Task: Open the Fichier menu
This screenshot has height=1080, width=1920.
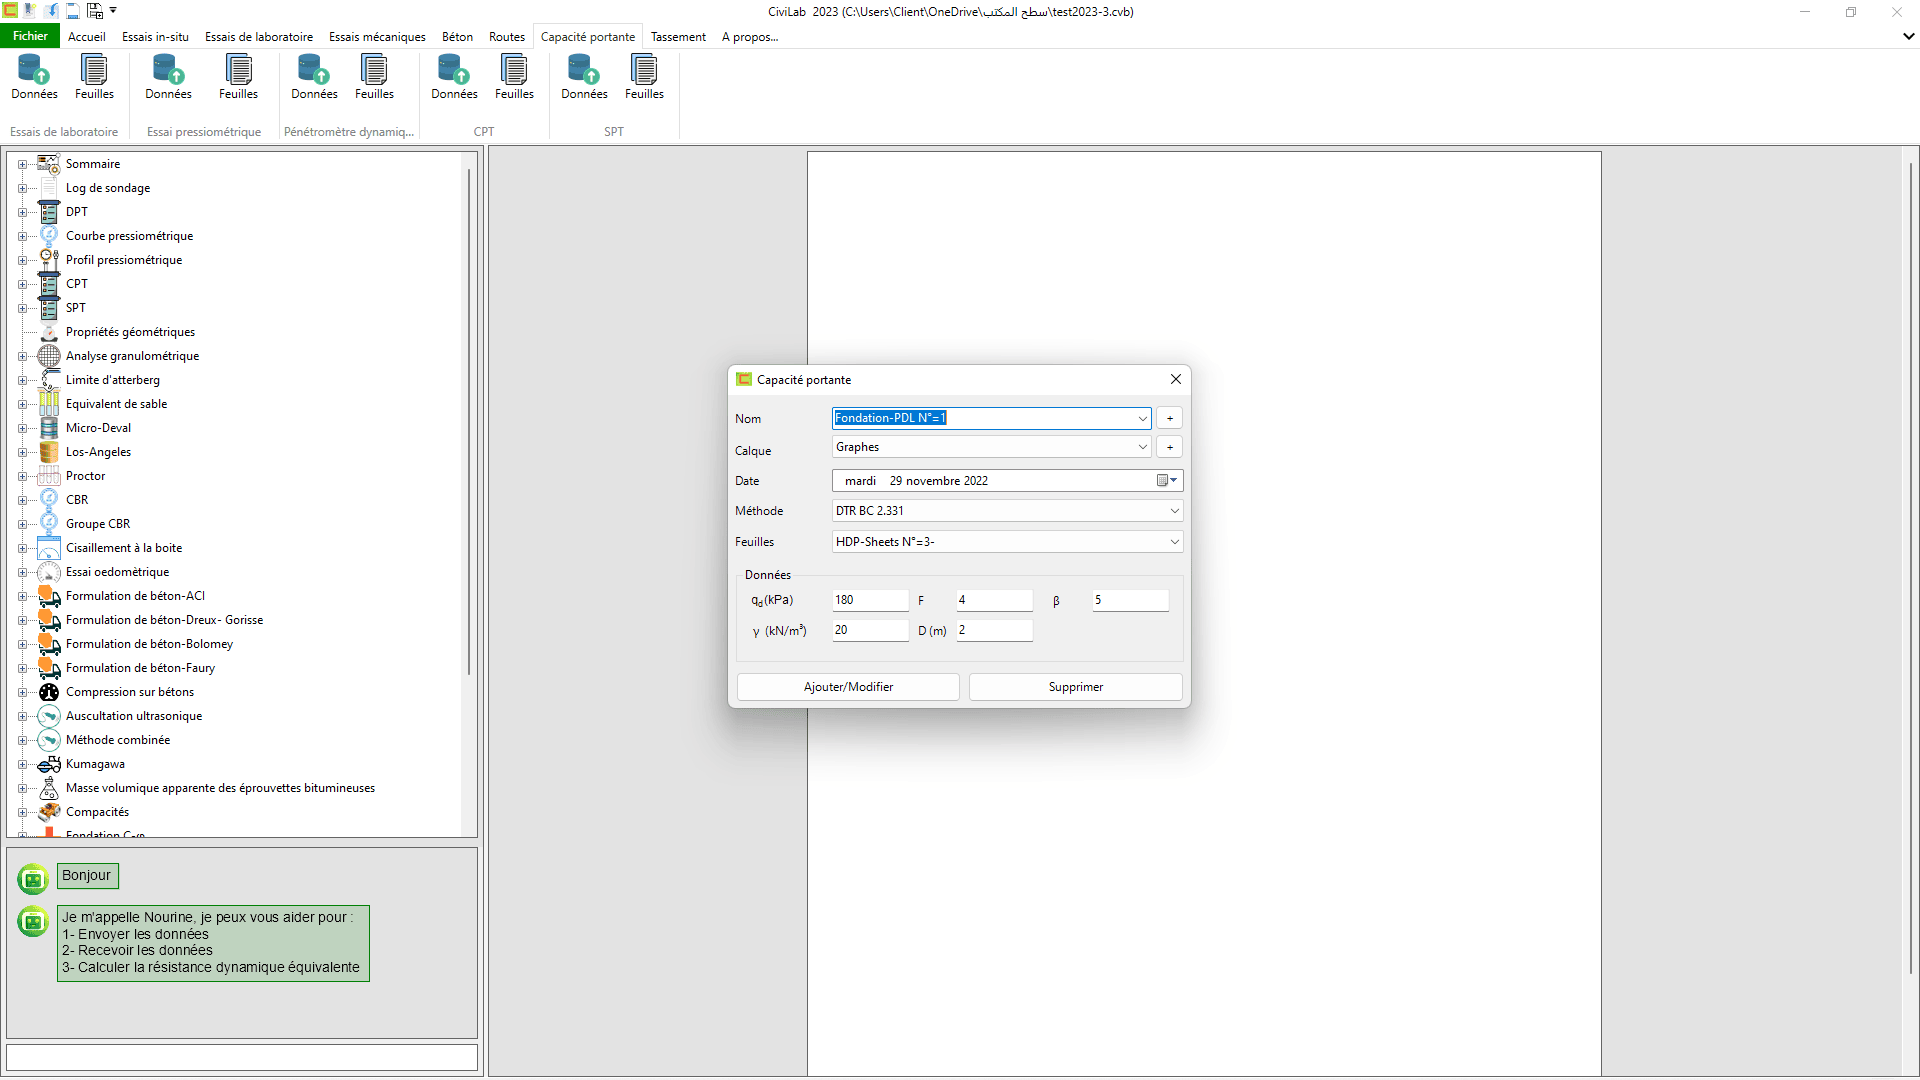Action: point(30,36)
